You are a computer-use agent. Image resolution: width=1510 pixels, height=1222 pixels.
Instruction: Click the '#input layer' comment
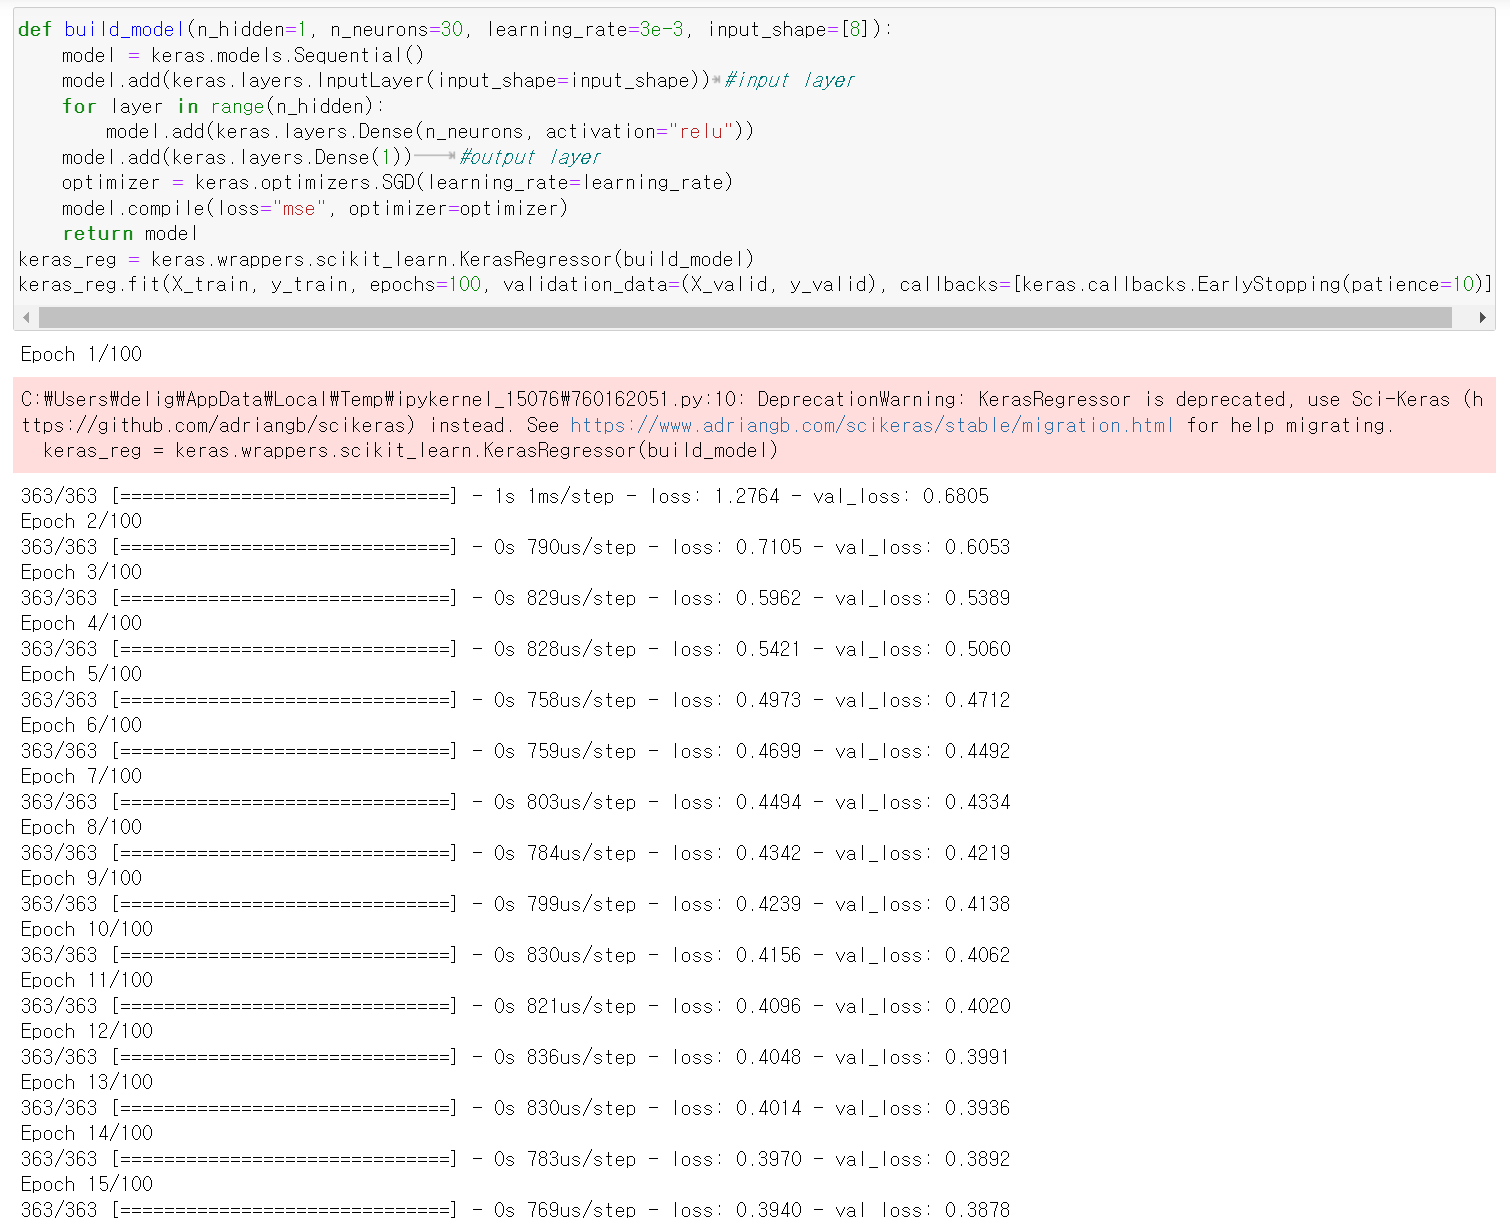pyautogui.click(x=789, y=80)
